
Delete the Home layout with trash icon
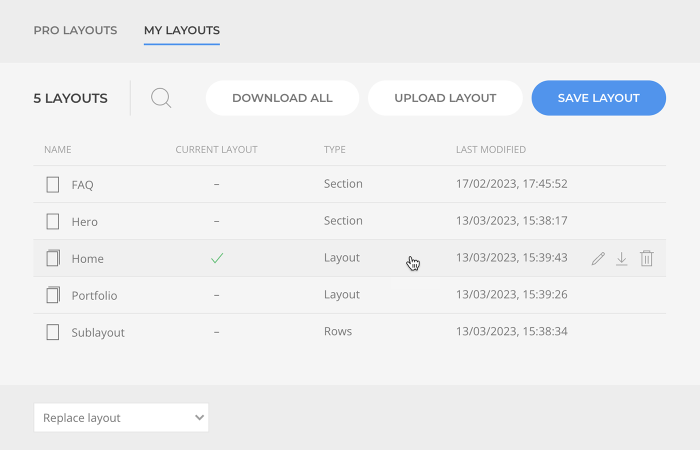[647, 258]
